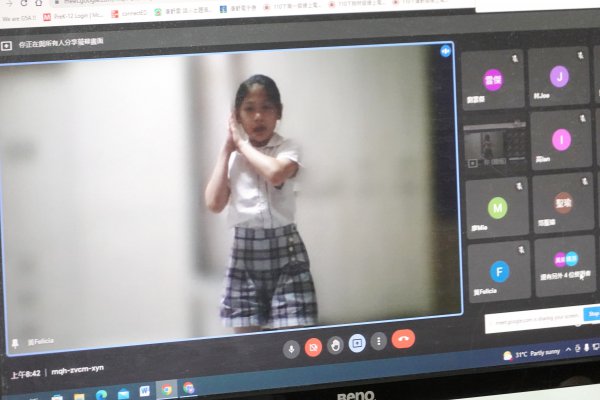This screenshot has width=600, height=400.
Task: Click the muted mic icon on Felicia's F tile
Action: pos(521,250)
